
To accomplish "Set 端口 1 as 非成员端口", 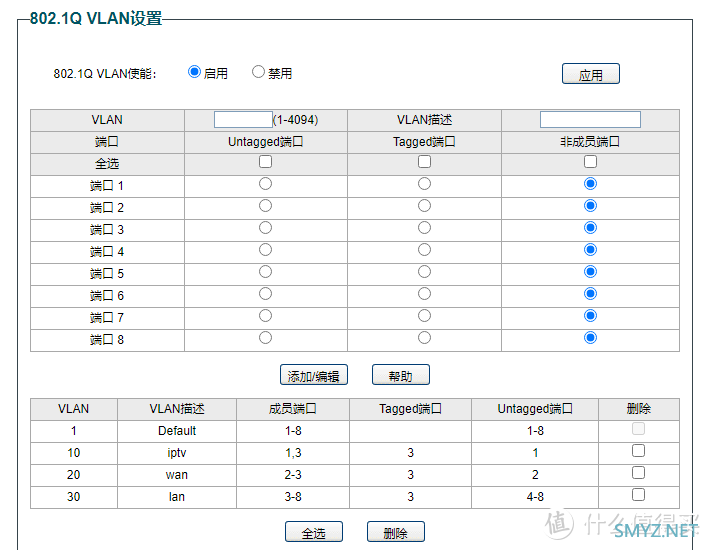I will 590,184.
